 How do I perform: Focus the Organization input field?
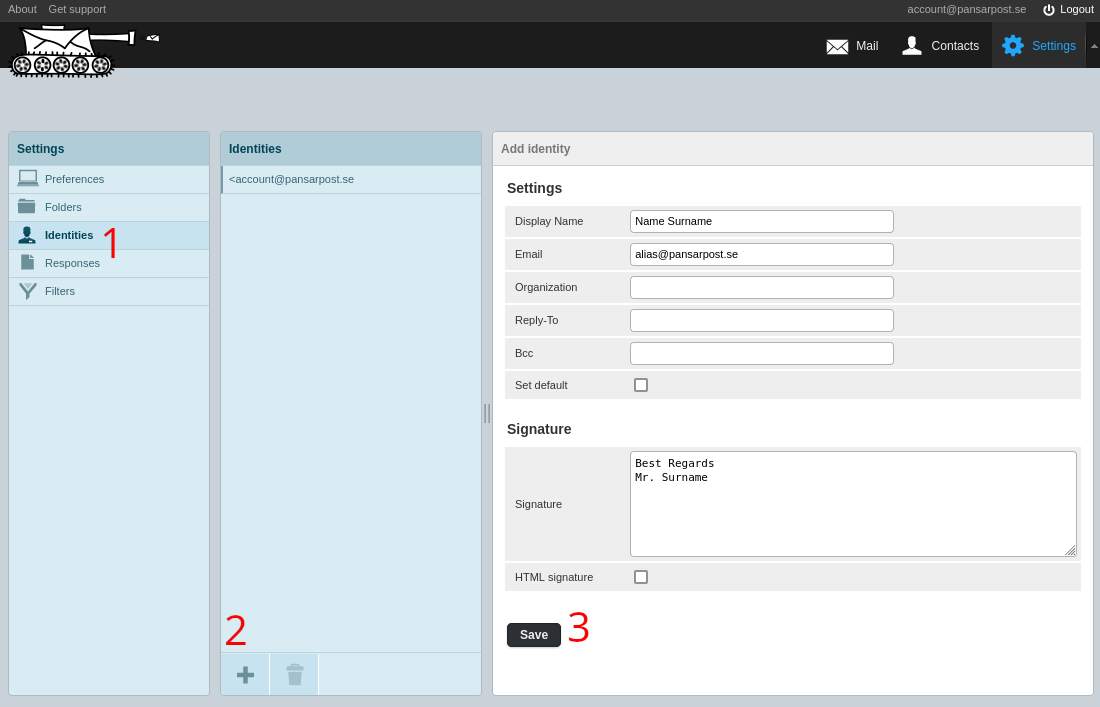pos(761,288)
